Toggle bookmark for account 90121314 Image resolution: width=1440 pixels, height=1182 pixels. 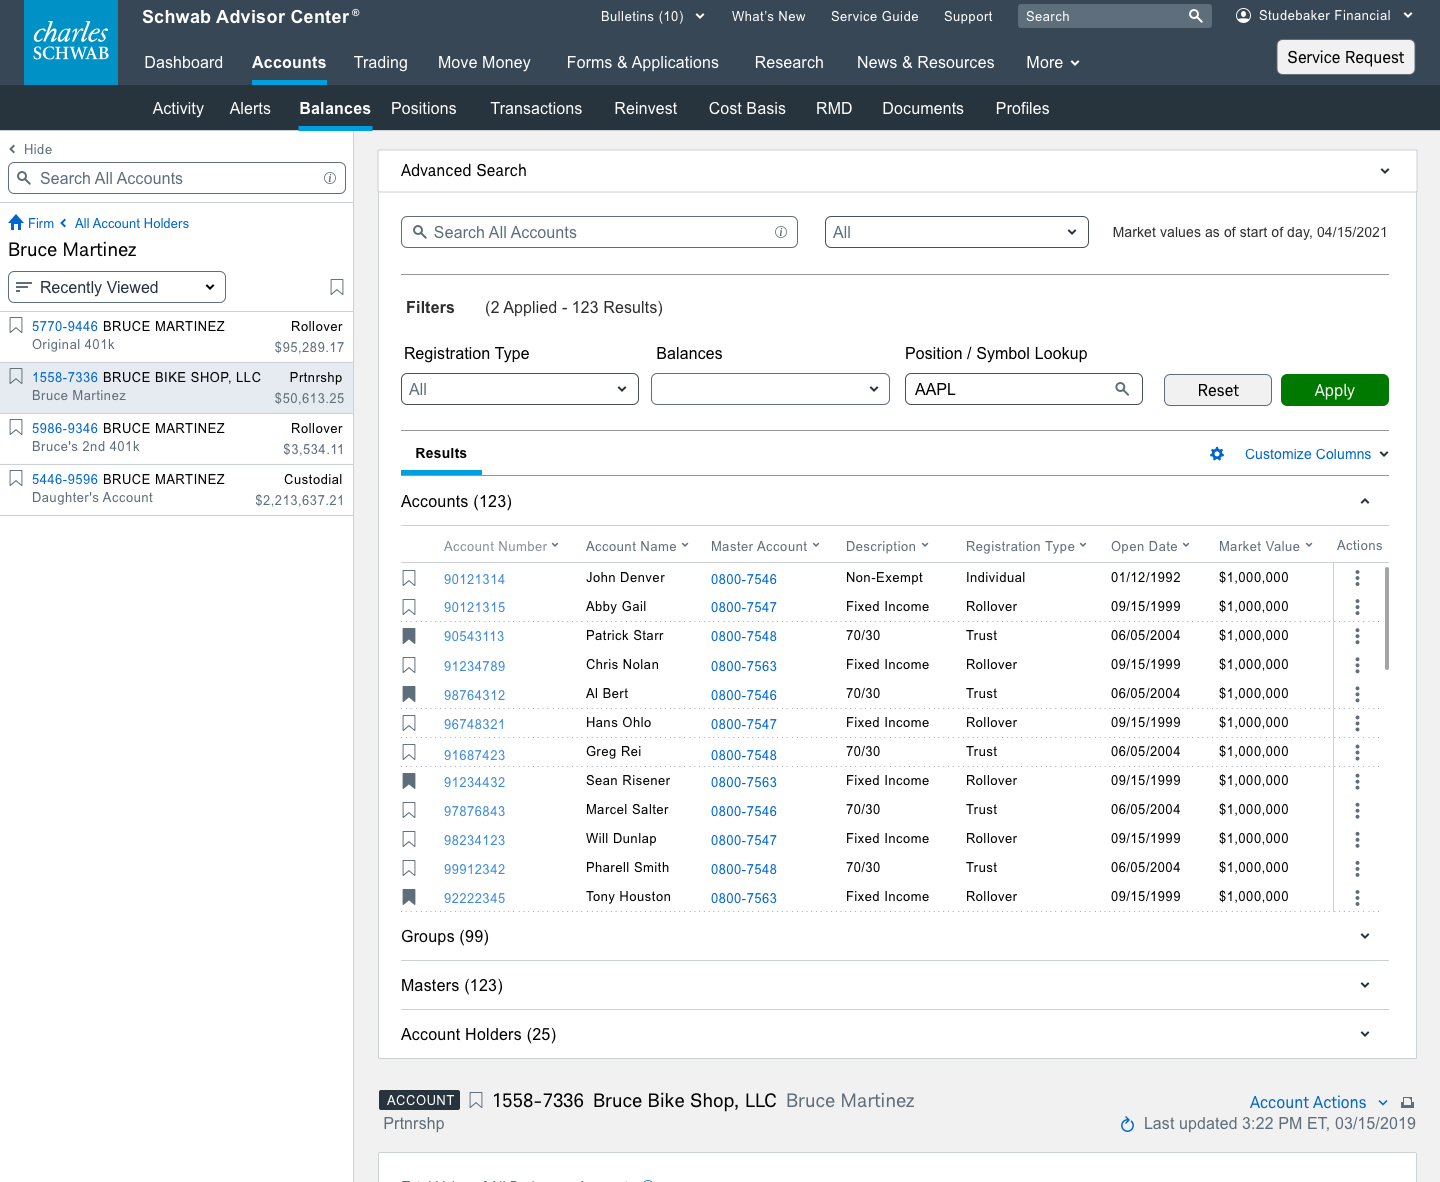point(409,578)
